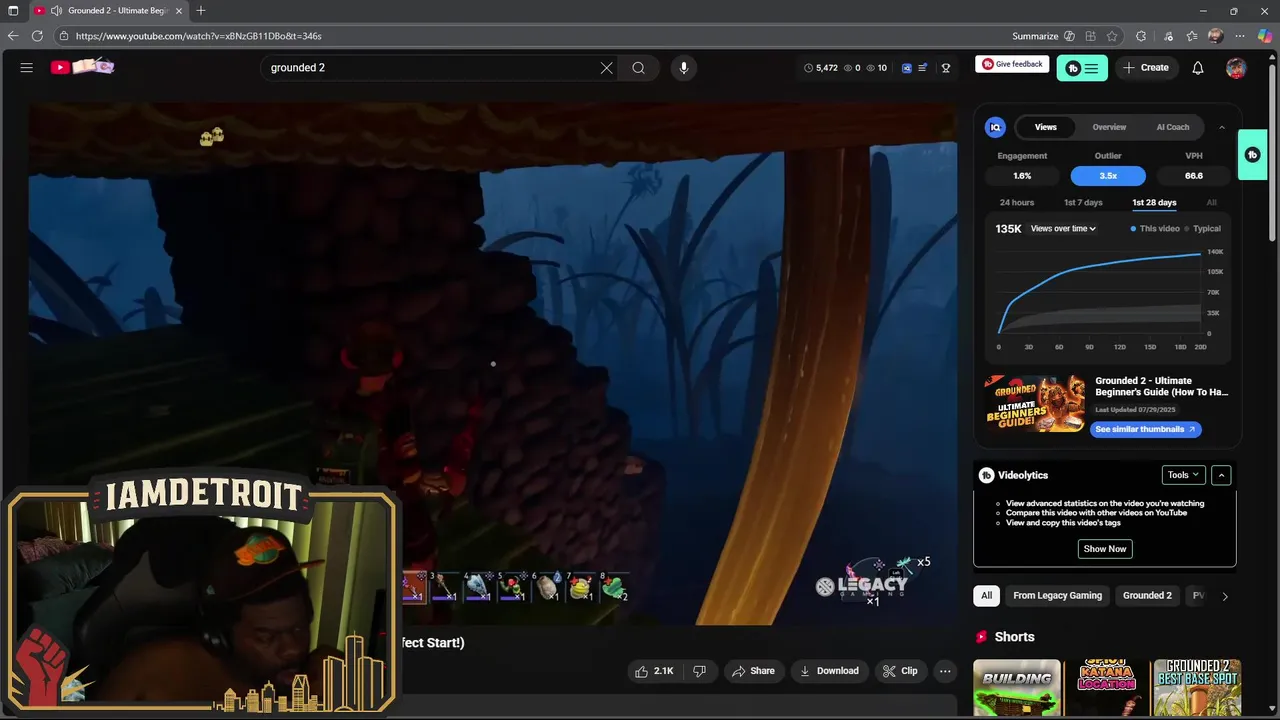The height and width of the screenshot is (720, 1280).
Task: Select the All time range
Action: [1211, 203]
